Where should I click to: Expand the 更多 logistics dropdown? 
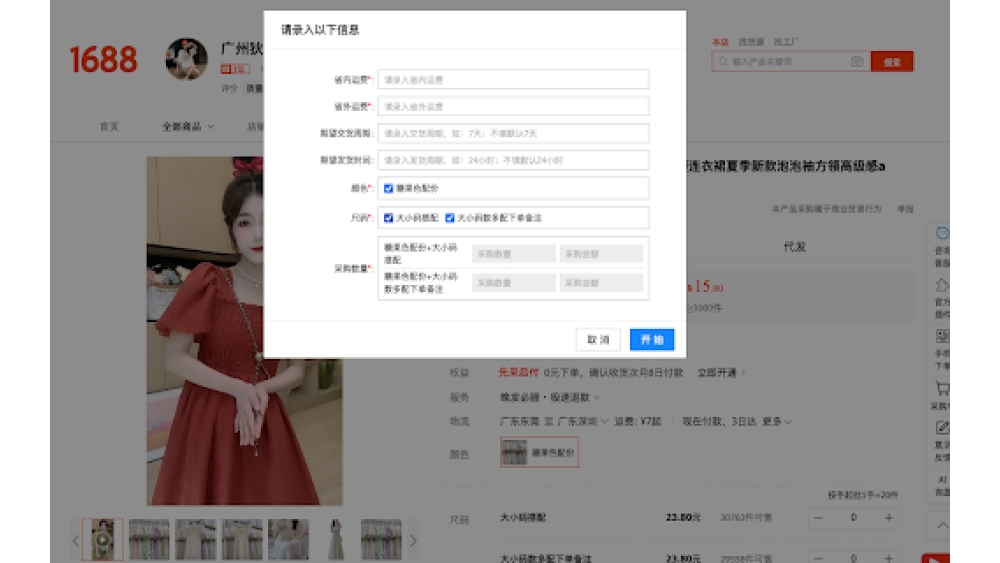coord(777,421)
